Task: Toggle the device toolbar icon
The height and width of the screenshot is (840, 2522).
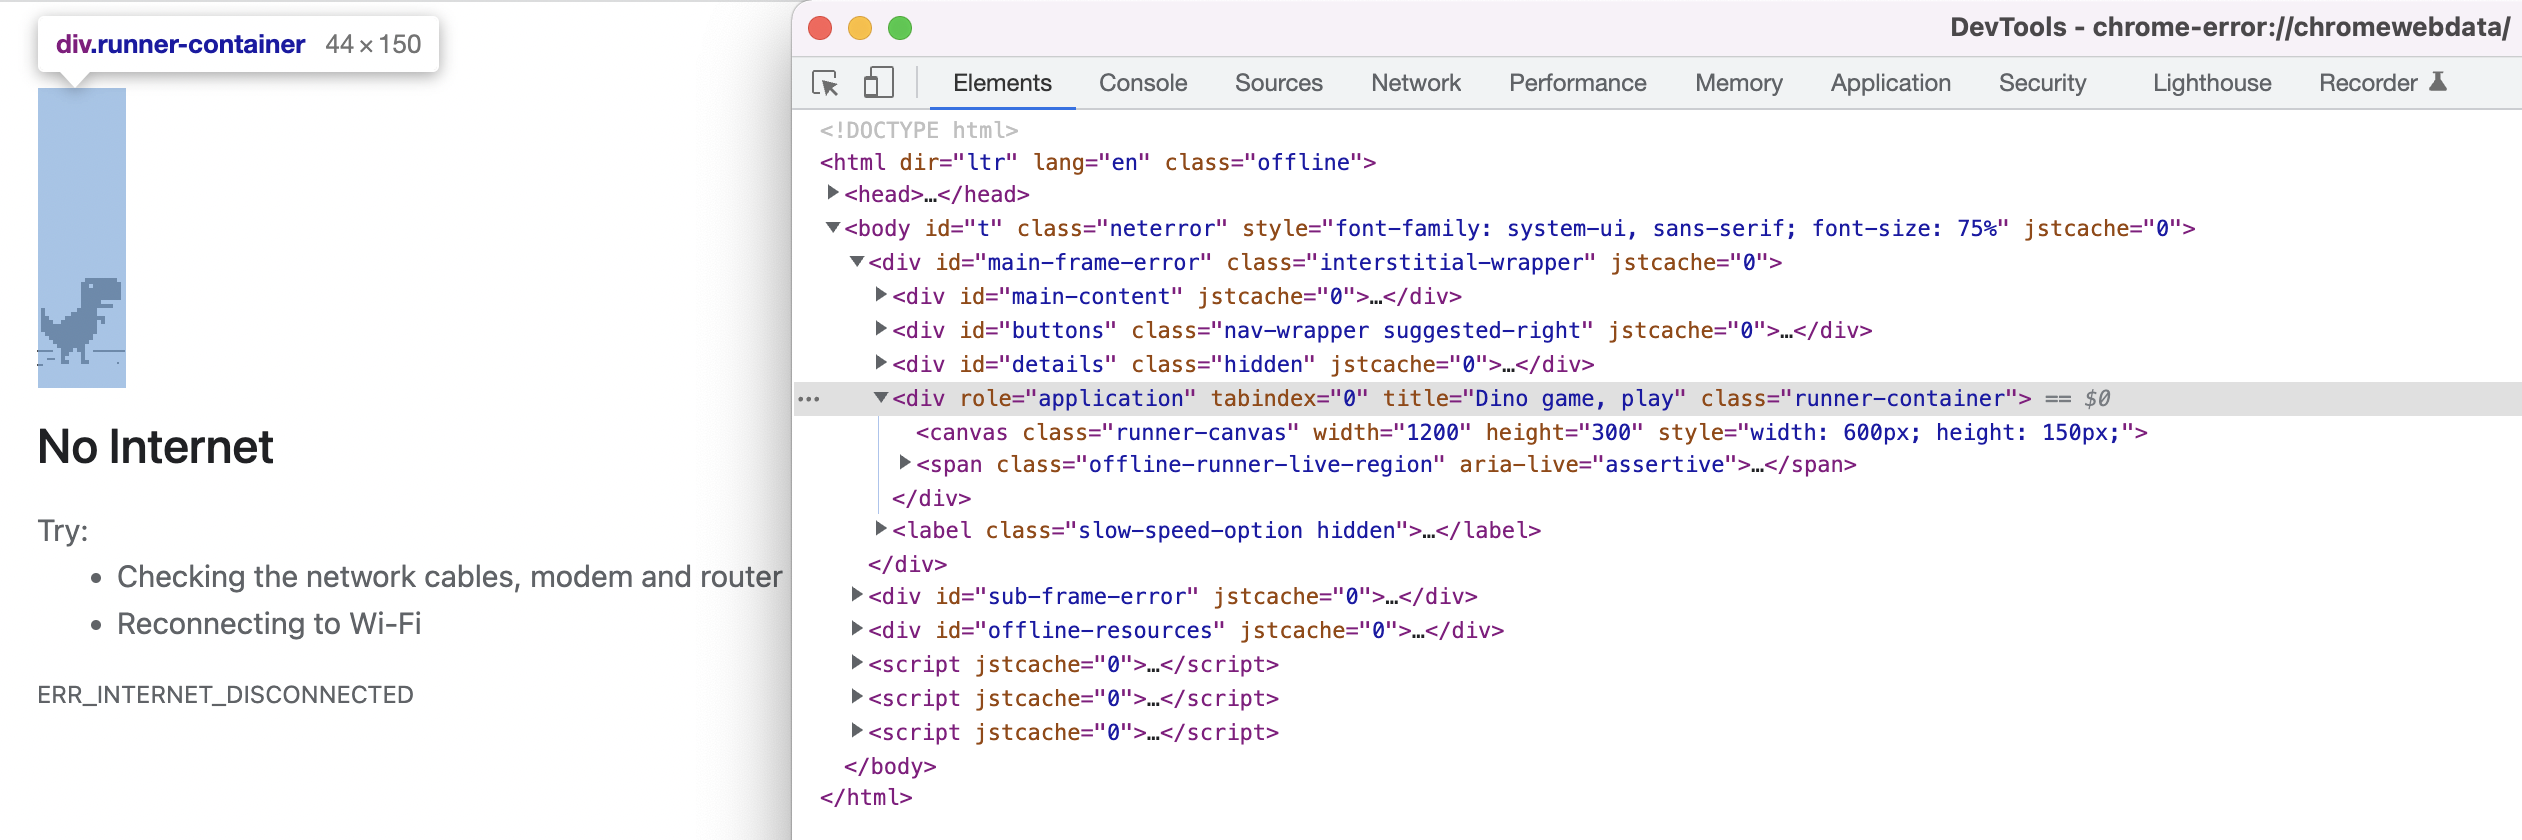Action: 878,83
